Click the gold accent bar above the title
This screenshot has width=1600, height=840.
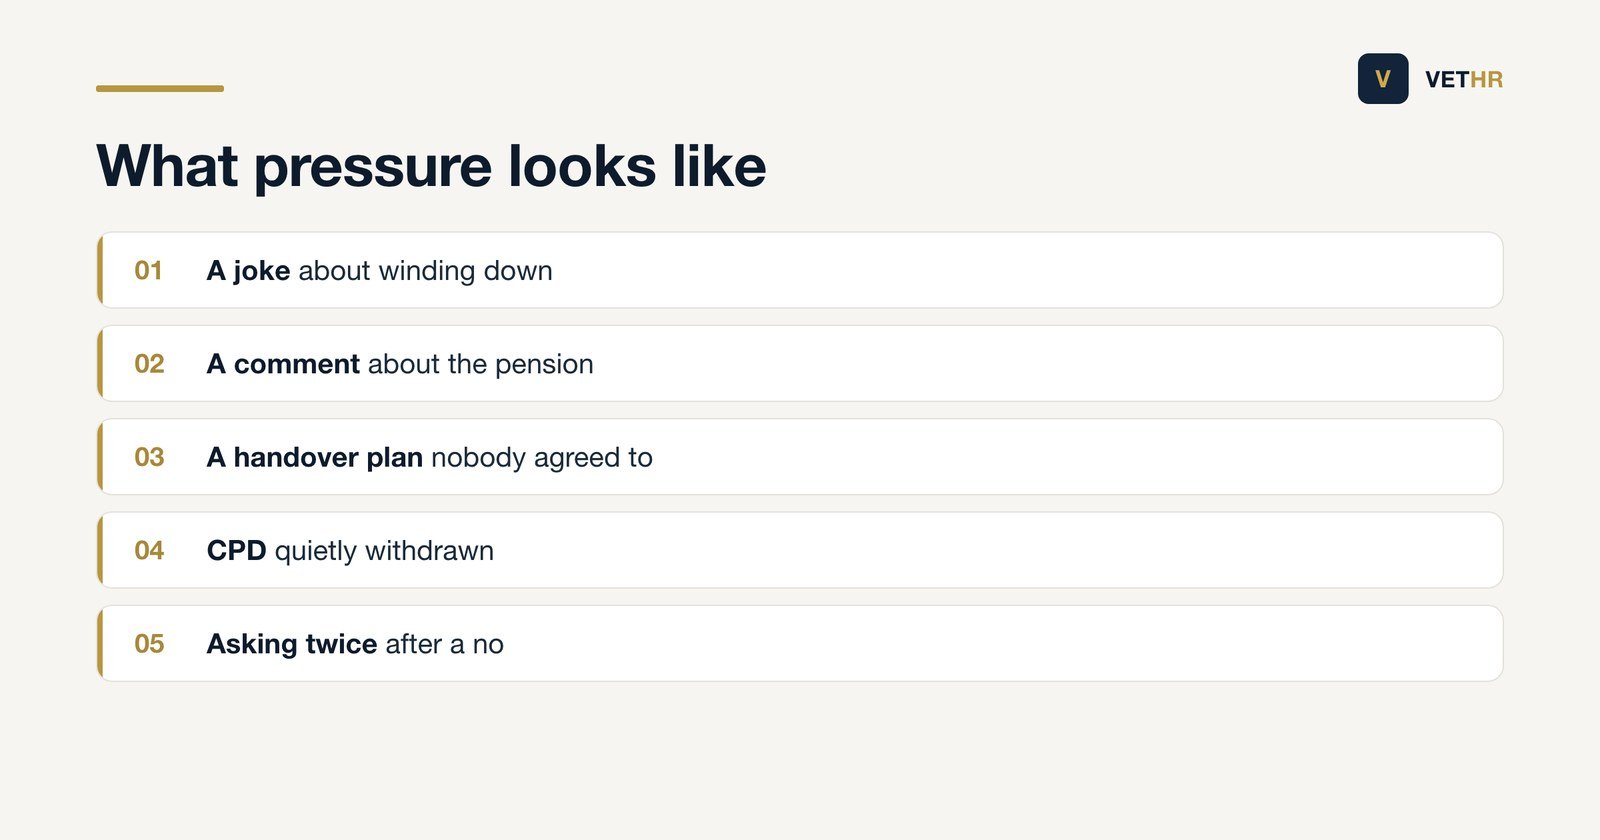[x=160, y=88]
